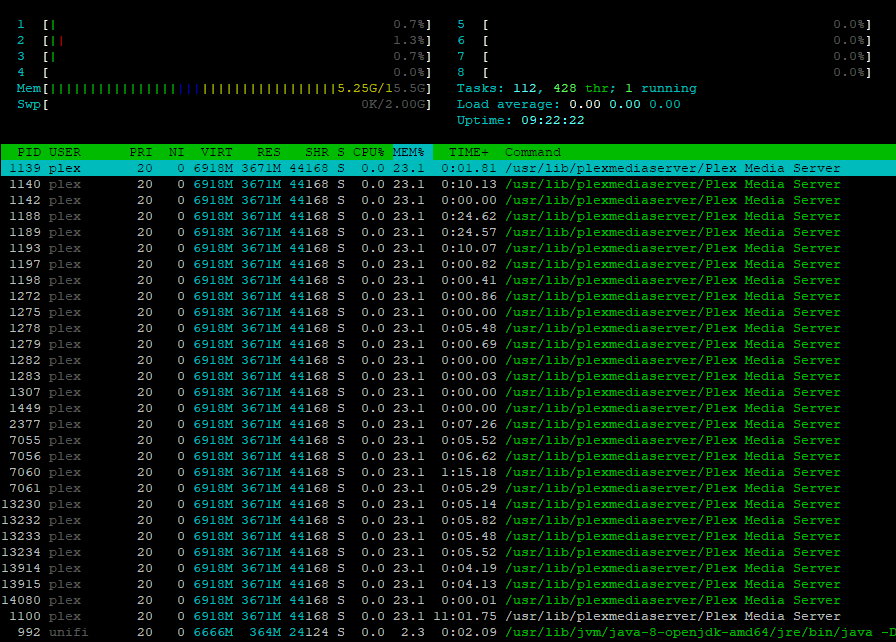The width and height of the screenshot is (896, 642).
Task: Sort by the VIRT column header
Action: pos(217,152)
